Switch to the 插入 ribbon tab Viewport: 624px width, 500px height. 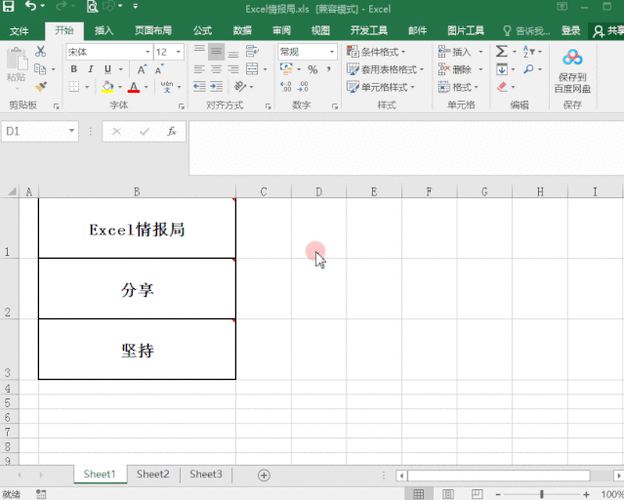click(x=104, y=31)
